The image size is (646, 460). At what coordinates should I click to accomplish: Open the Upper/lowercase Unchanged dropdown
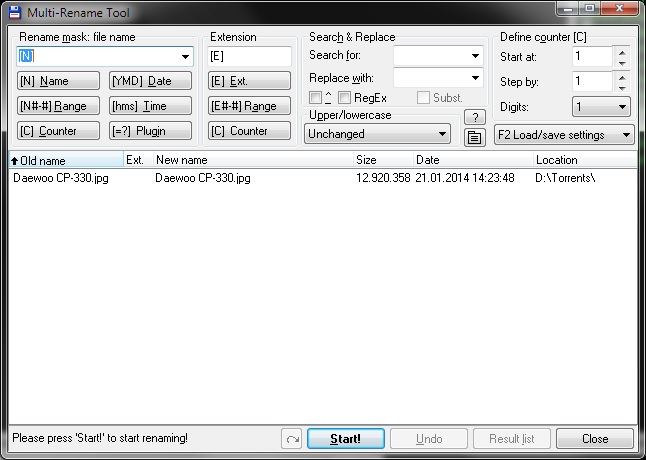tap(377, 133)
